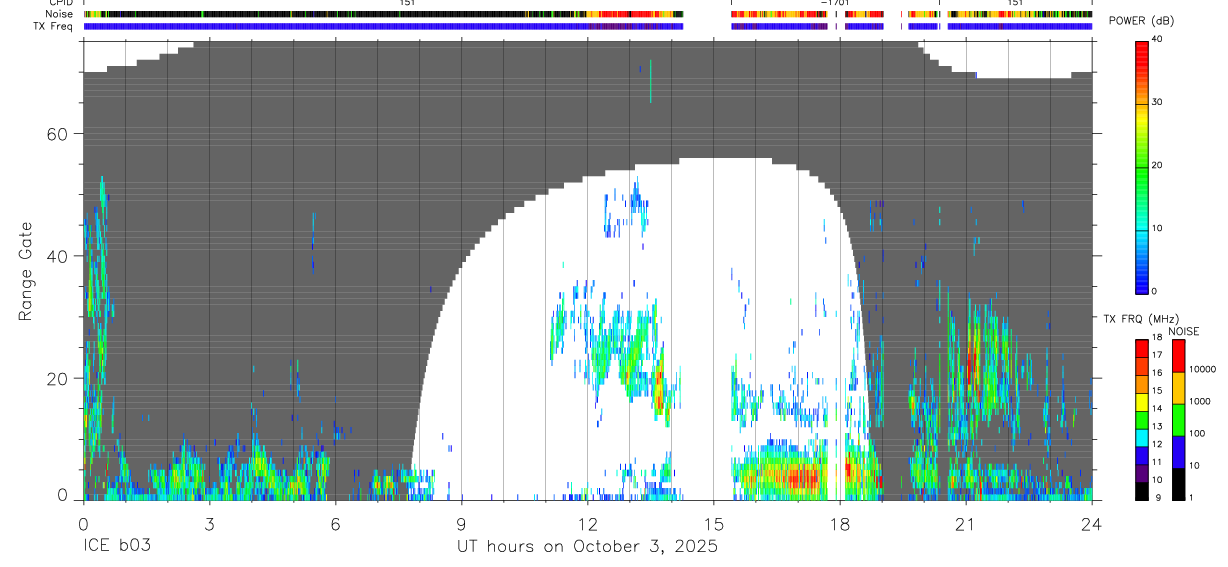
Task: Click x-axis tick label '3'
Action: click(209, 523)
